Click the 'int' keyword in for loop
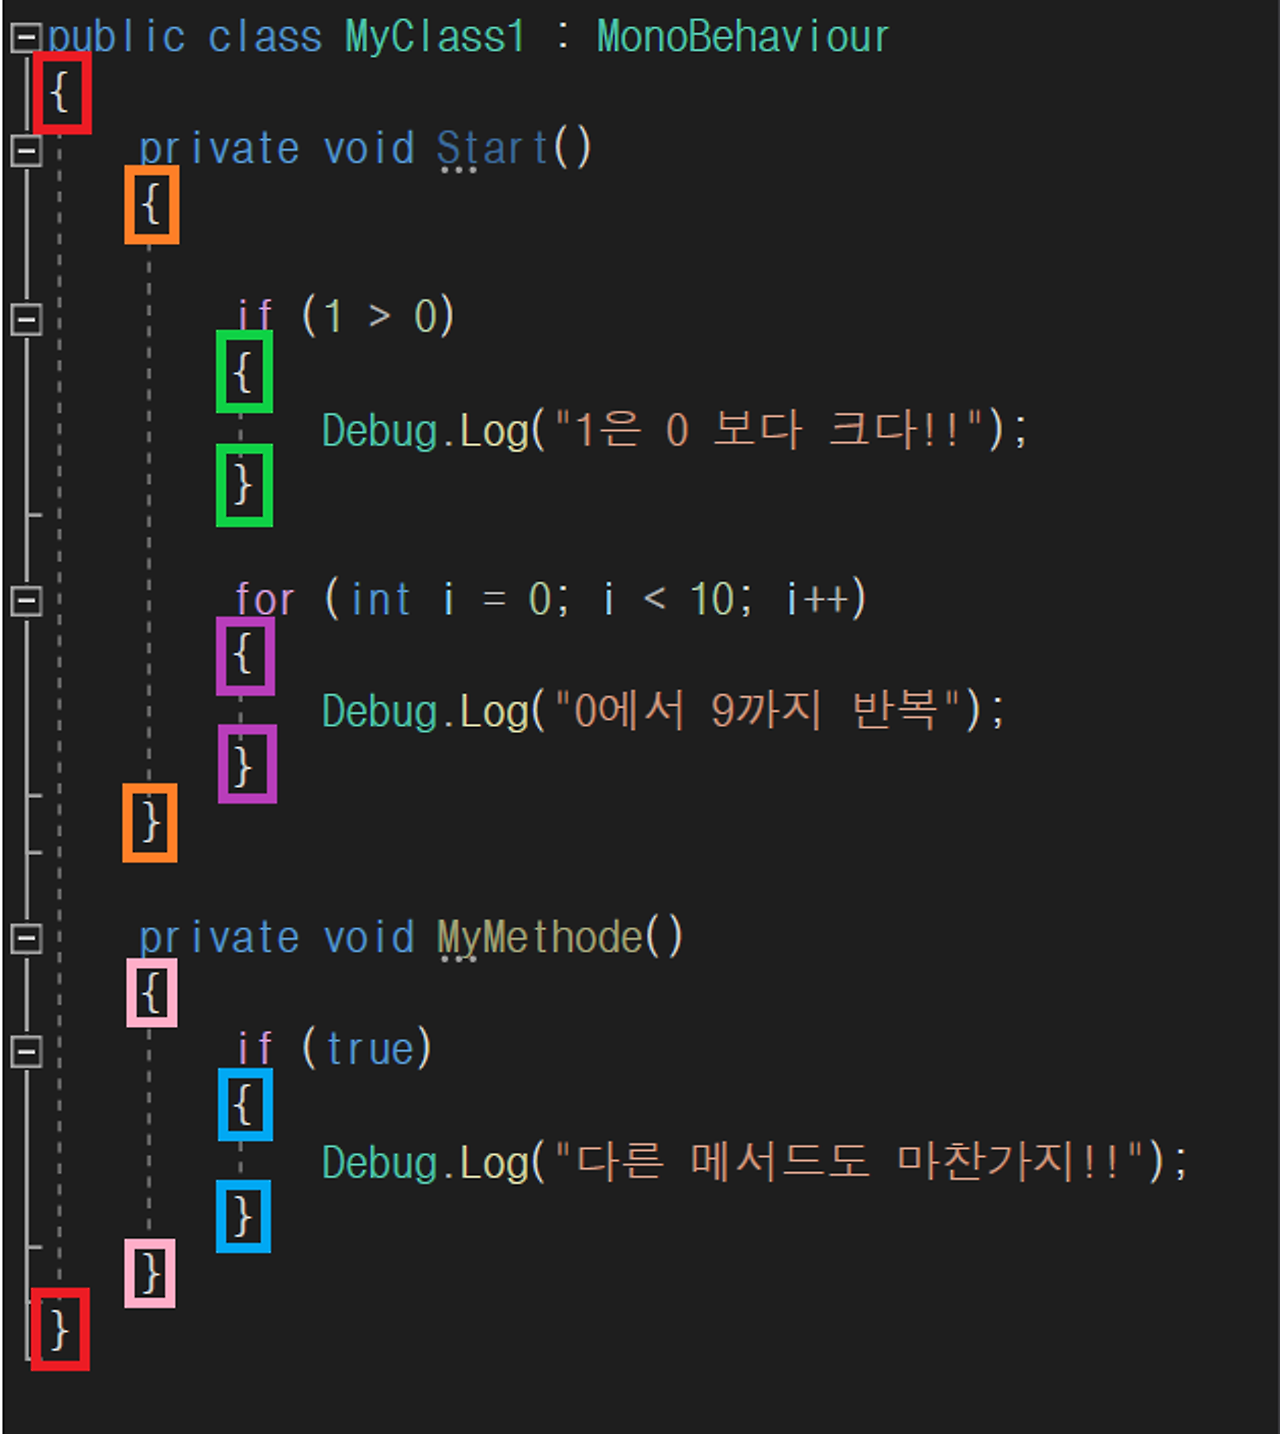The image size is (1280, 1434). click(381, 600)
